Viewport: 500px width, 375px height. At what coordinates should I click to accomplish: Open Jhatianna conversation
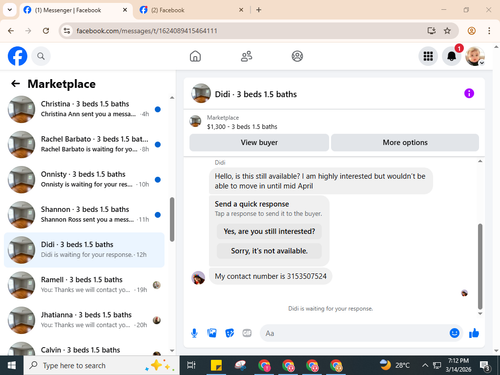tap(84, 320)
